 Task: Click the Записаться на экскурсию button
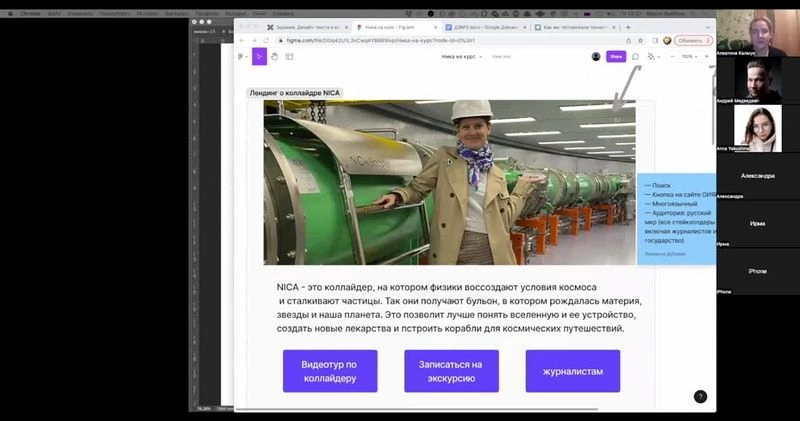click(x=452, y=371)
